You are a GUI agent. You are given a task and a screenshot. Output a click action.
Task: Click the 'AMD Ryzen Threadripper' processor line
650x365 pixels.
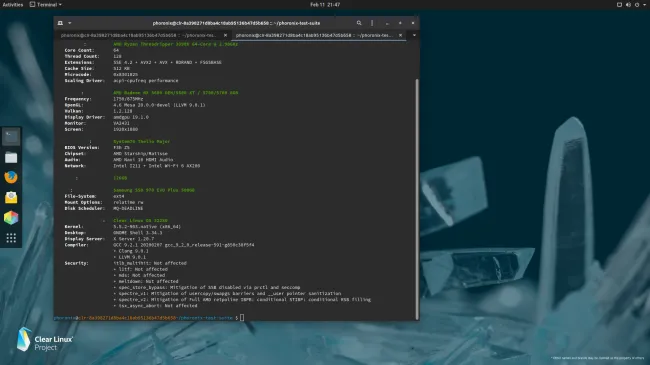175,44
